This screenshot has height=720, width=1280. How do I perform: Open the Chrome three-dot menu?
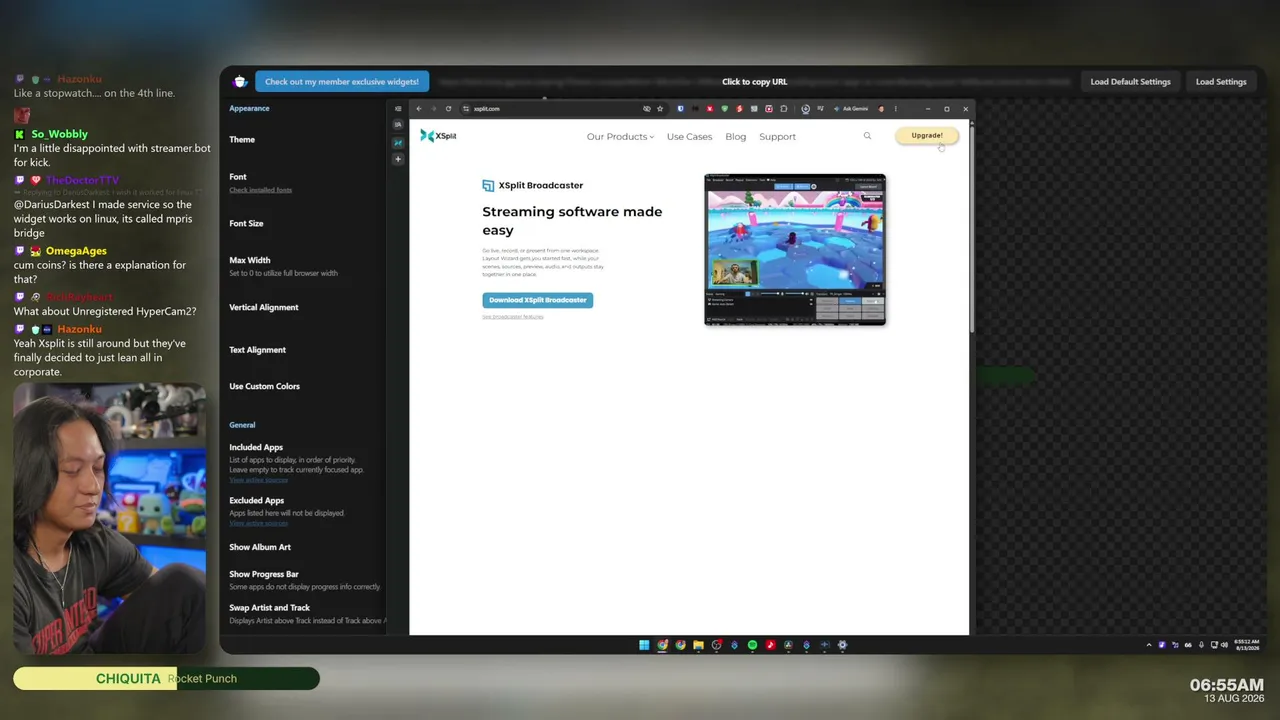(x=896, y=109)
